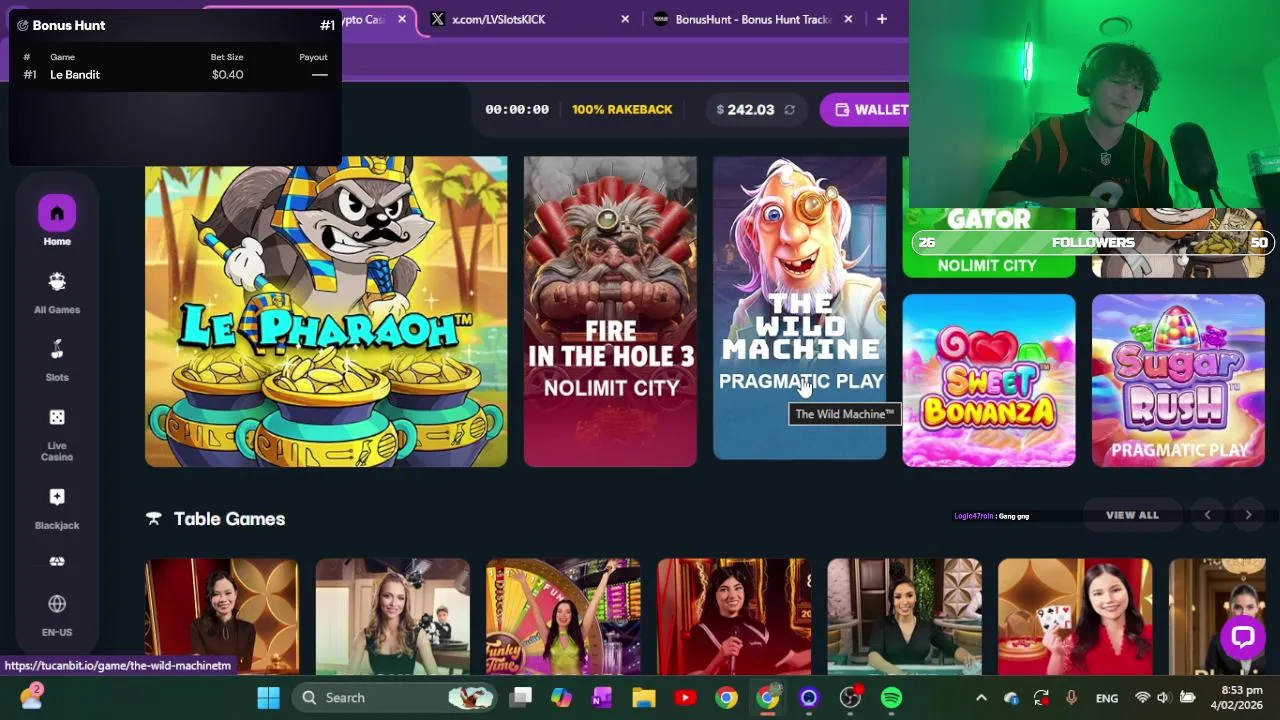Image resolution: width=1280 pixels, height=720 pixels.
Task: Show next Table Games with right arrow
Action: click(x=1248, y=515)
